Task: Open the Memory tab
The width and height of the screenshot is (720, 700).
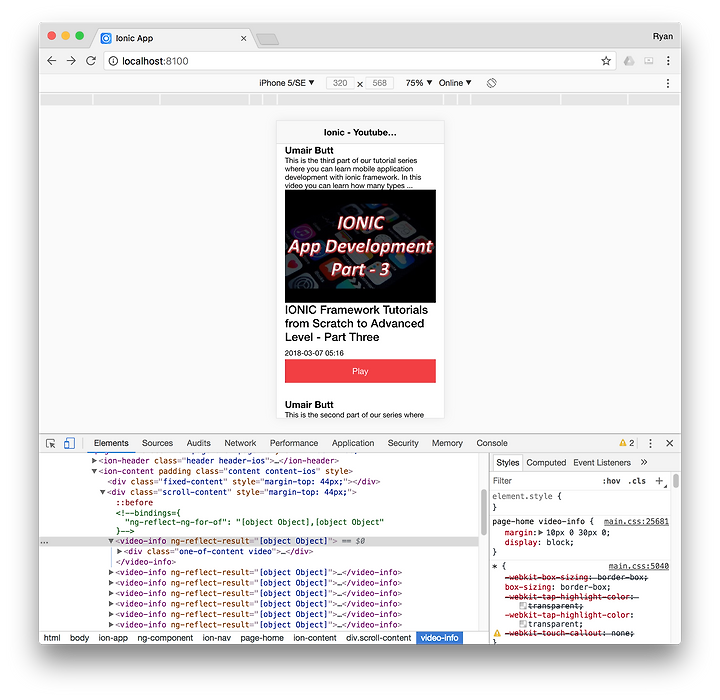Action: [447, 443]
